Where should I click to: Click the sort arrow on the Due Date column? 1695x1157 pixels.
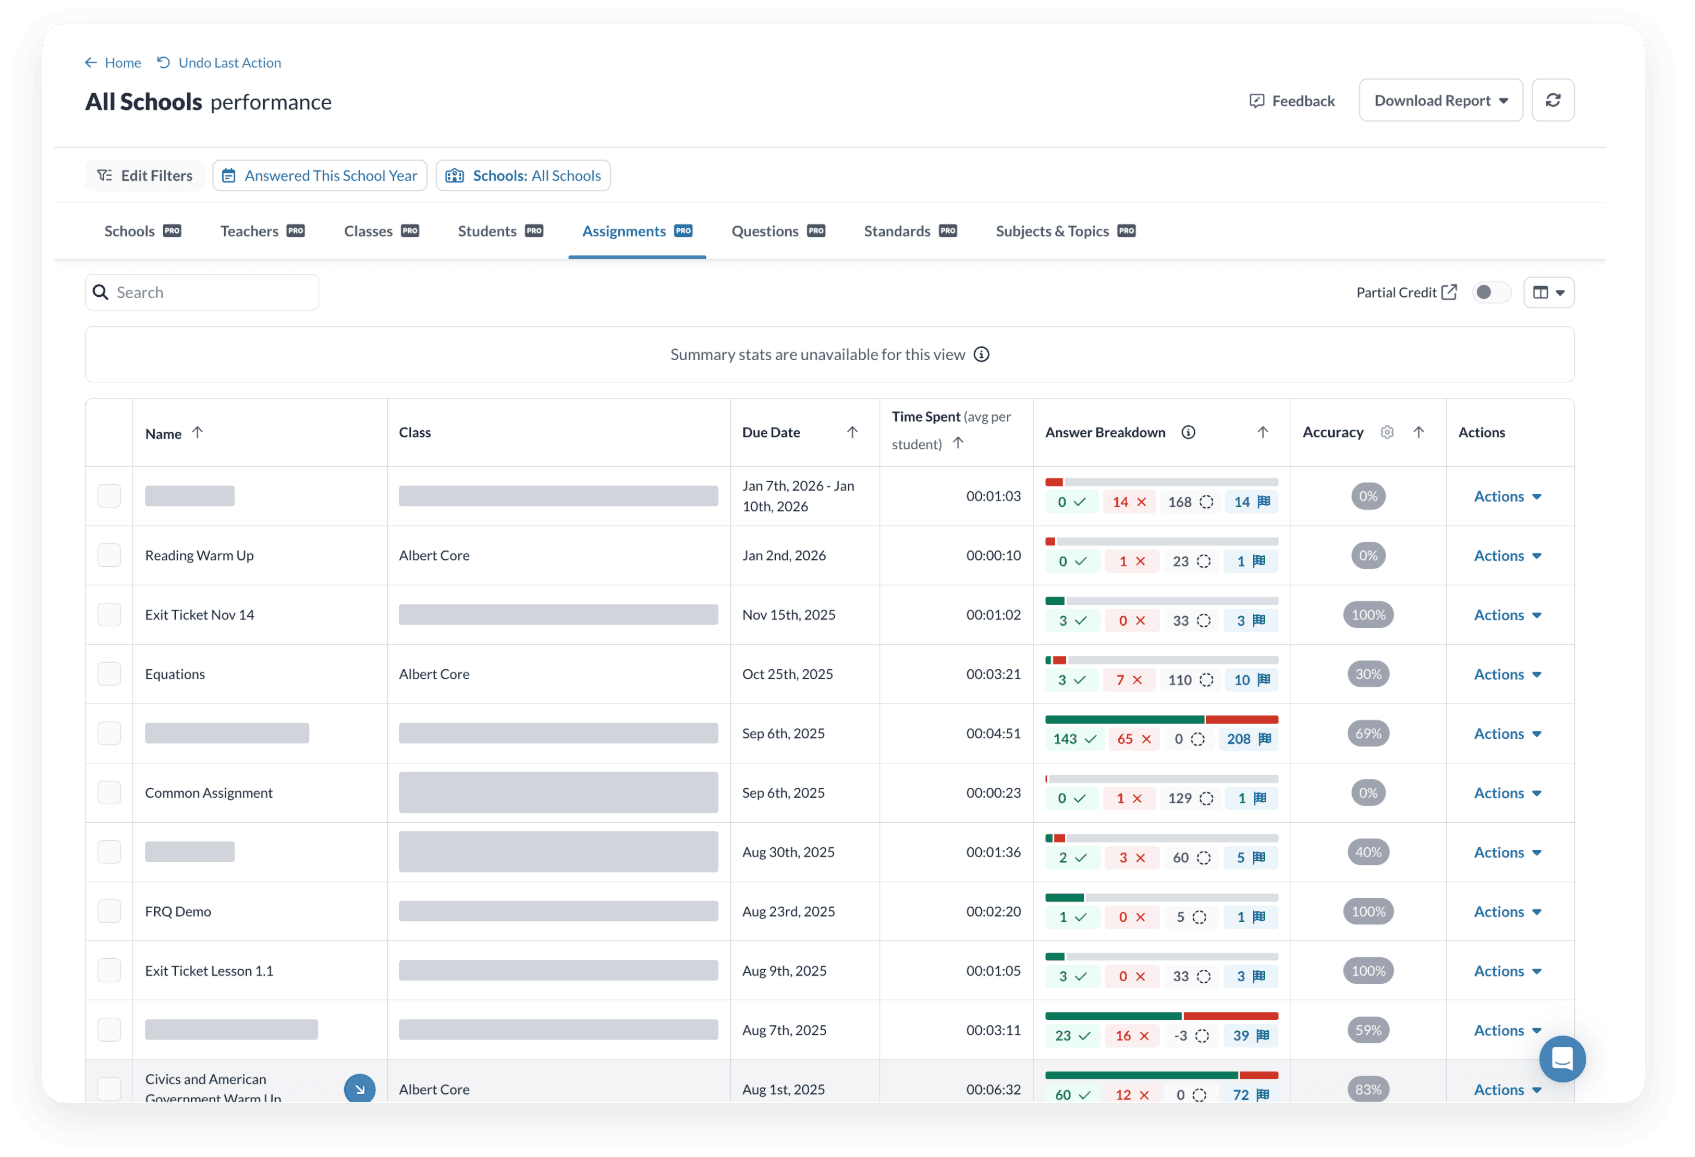point(853,432)
